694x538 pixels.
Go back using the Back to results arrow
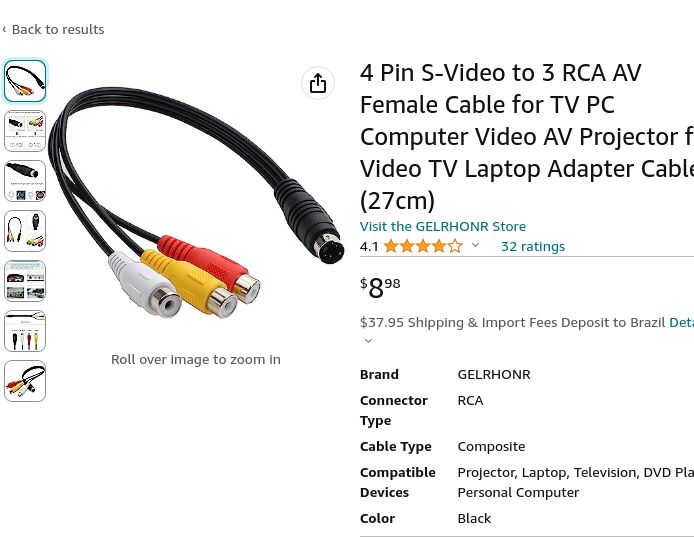pos(4,29)
